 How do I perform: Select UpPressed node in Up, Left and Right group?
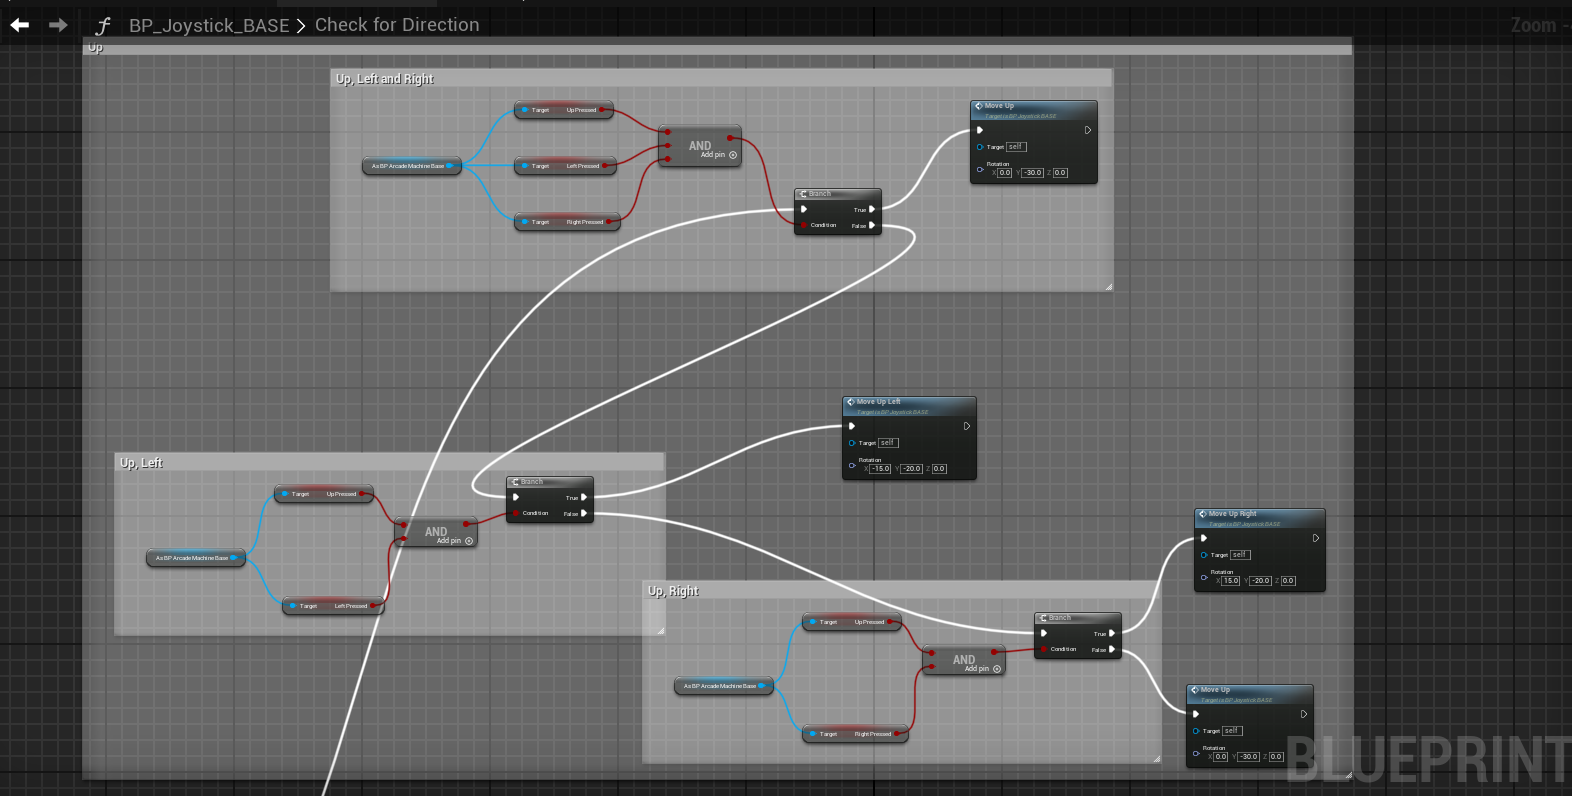[564, 110]
